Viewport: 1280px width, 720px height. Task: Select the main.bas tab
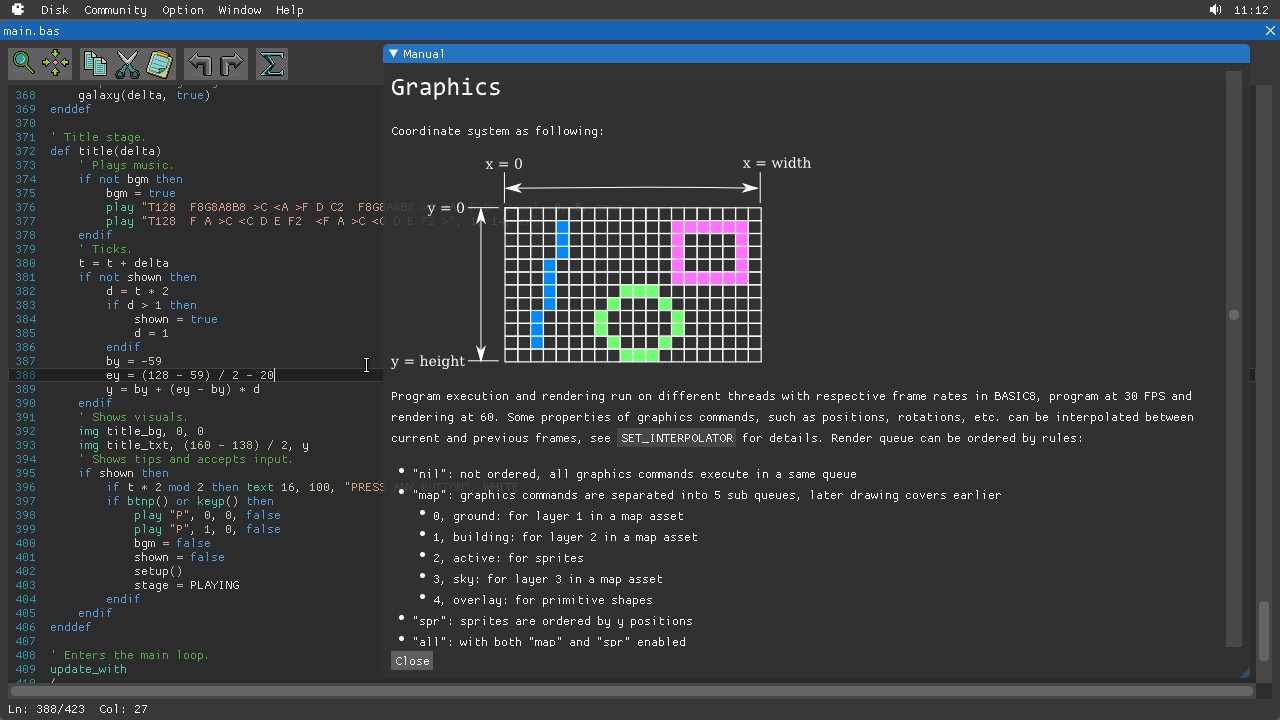(31, 30)
